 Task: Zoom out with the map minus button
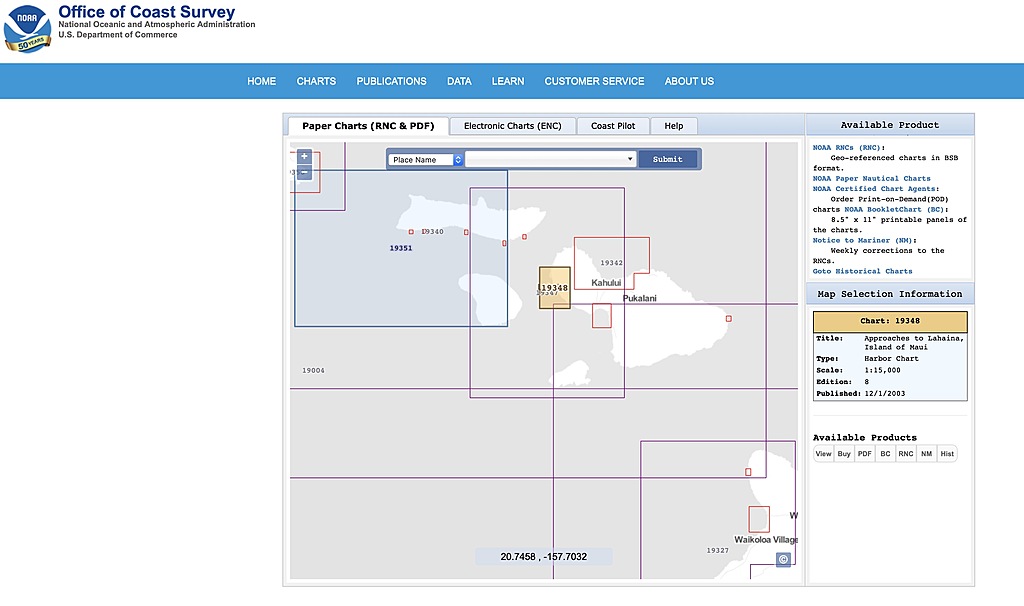pos(304,172)
